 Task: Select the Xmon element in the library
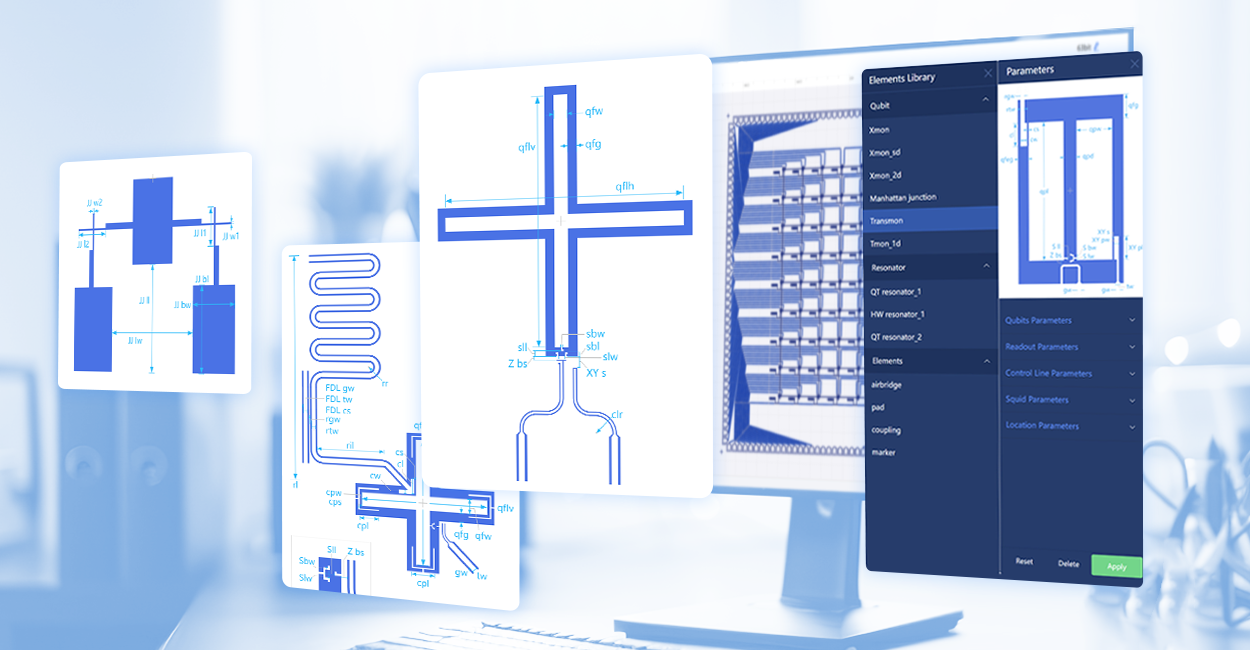(903, 129)
